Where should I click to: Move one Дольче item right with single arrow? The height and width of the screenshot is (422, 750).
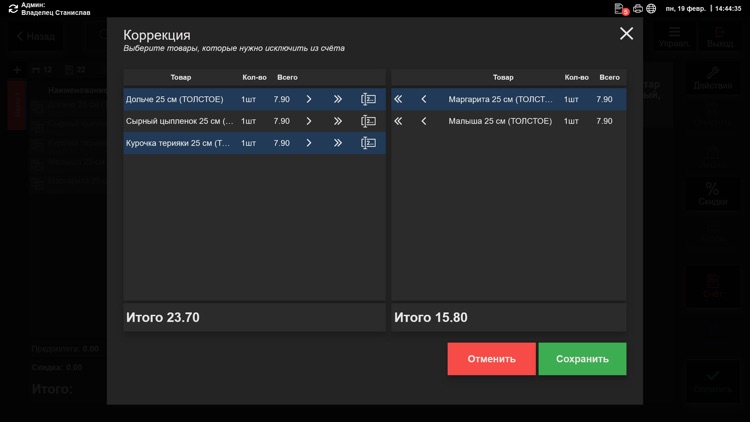[x=309, y=99]
